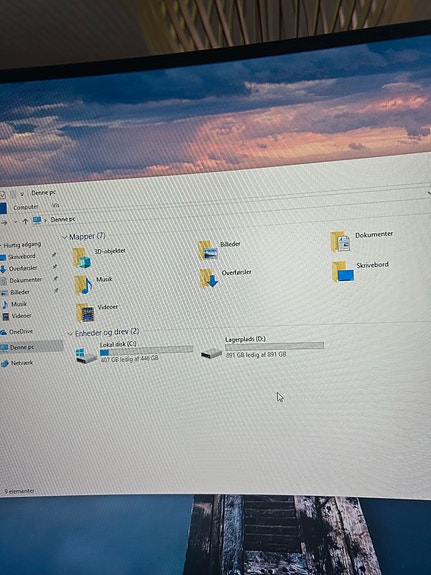Screen dimensions: 431x575
Task: Open Hurtig adgang in sidebar
Action: (x=22, y=245)
